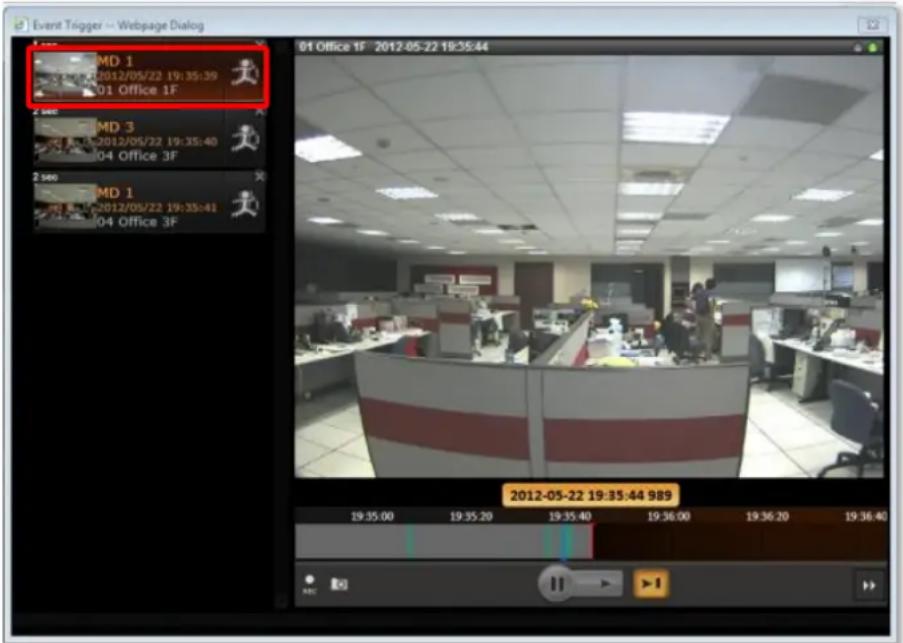
Task: Select the MD 1 event for 01 Office 1F
Action: point(148,75)
